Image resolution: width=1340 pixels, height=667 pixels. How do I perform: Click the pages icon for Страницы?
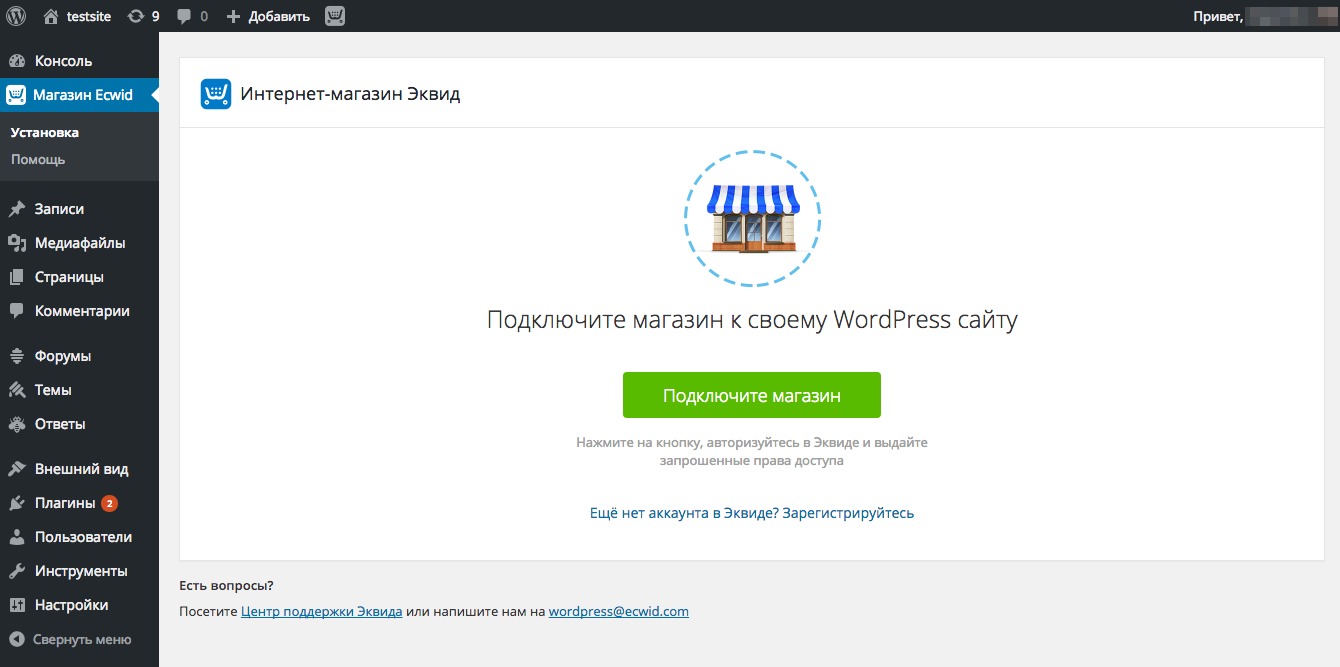tap(16, 277)
